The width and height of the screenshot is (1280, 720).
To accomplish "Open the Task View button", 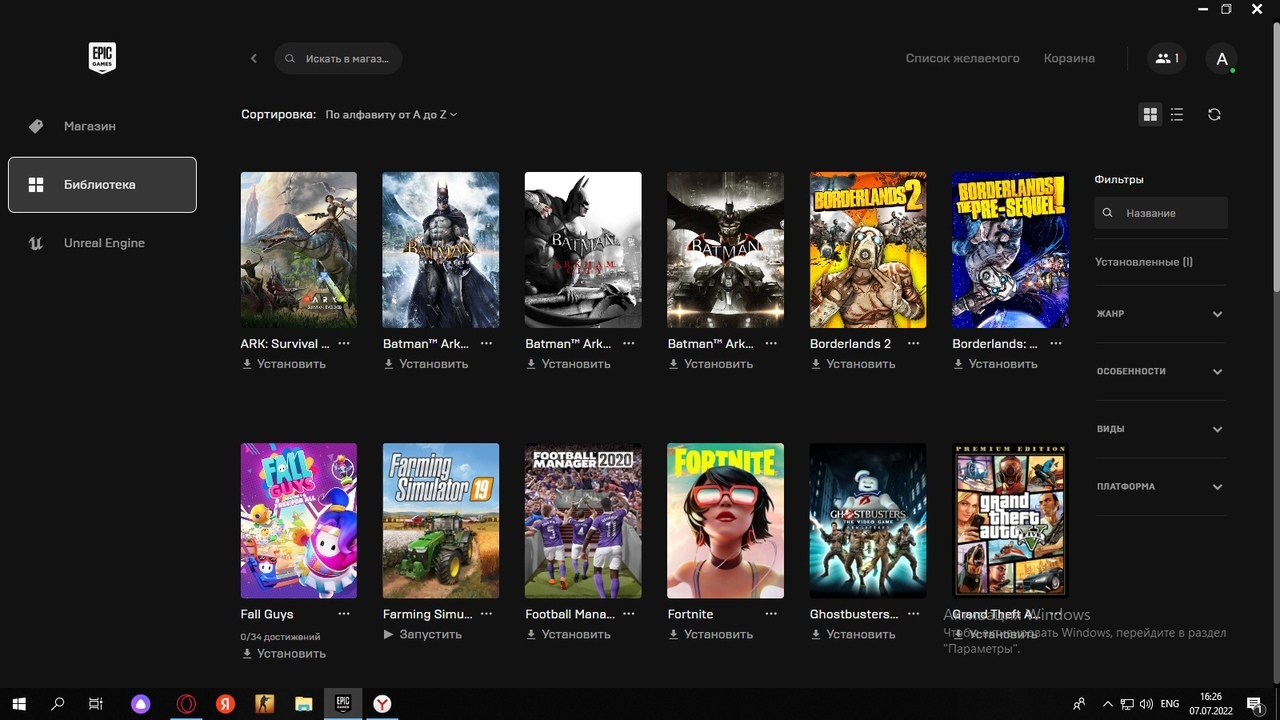I will pos(96,704).
